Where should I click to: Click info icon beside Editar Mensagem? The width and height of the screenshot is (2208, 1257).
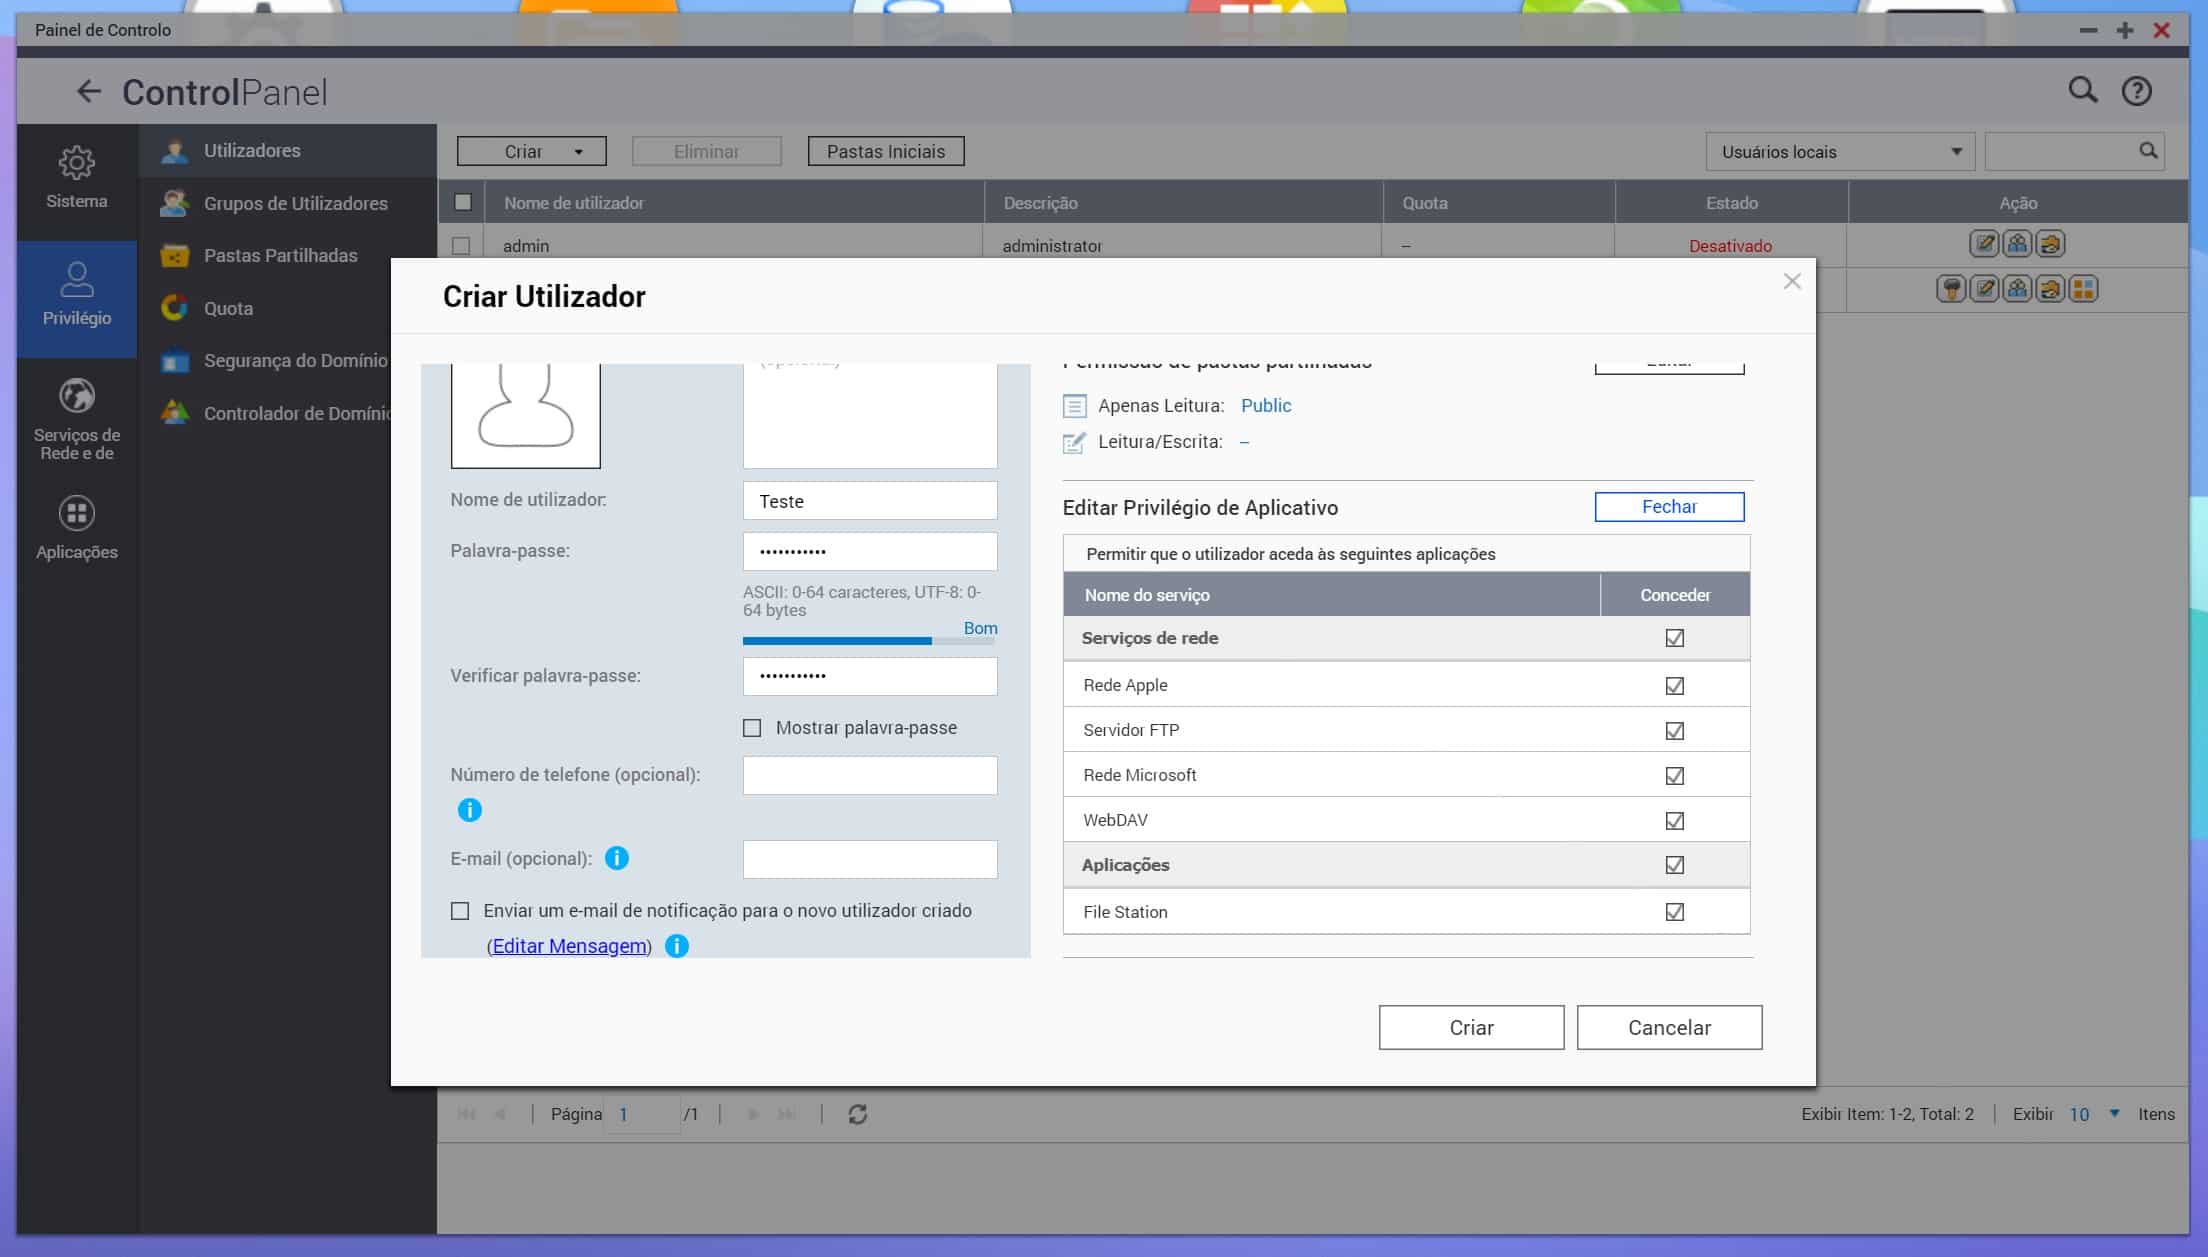[677, 946]
